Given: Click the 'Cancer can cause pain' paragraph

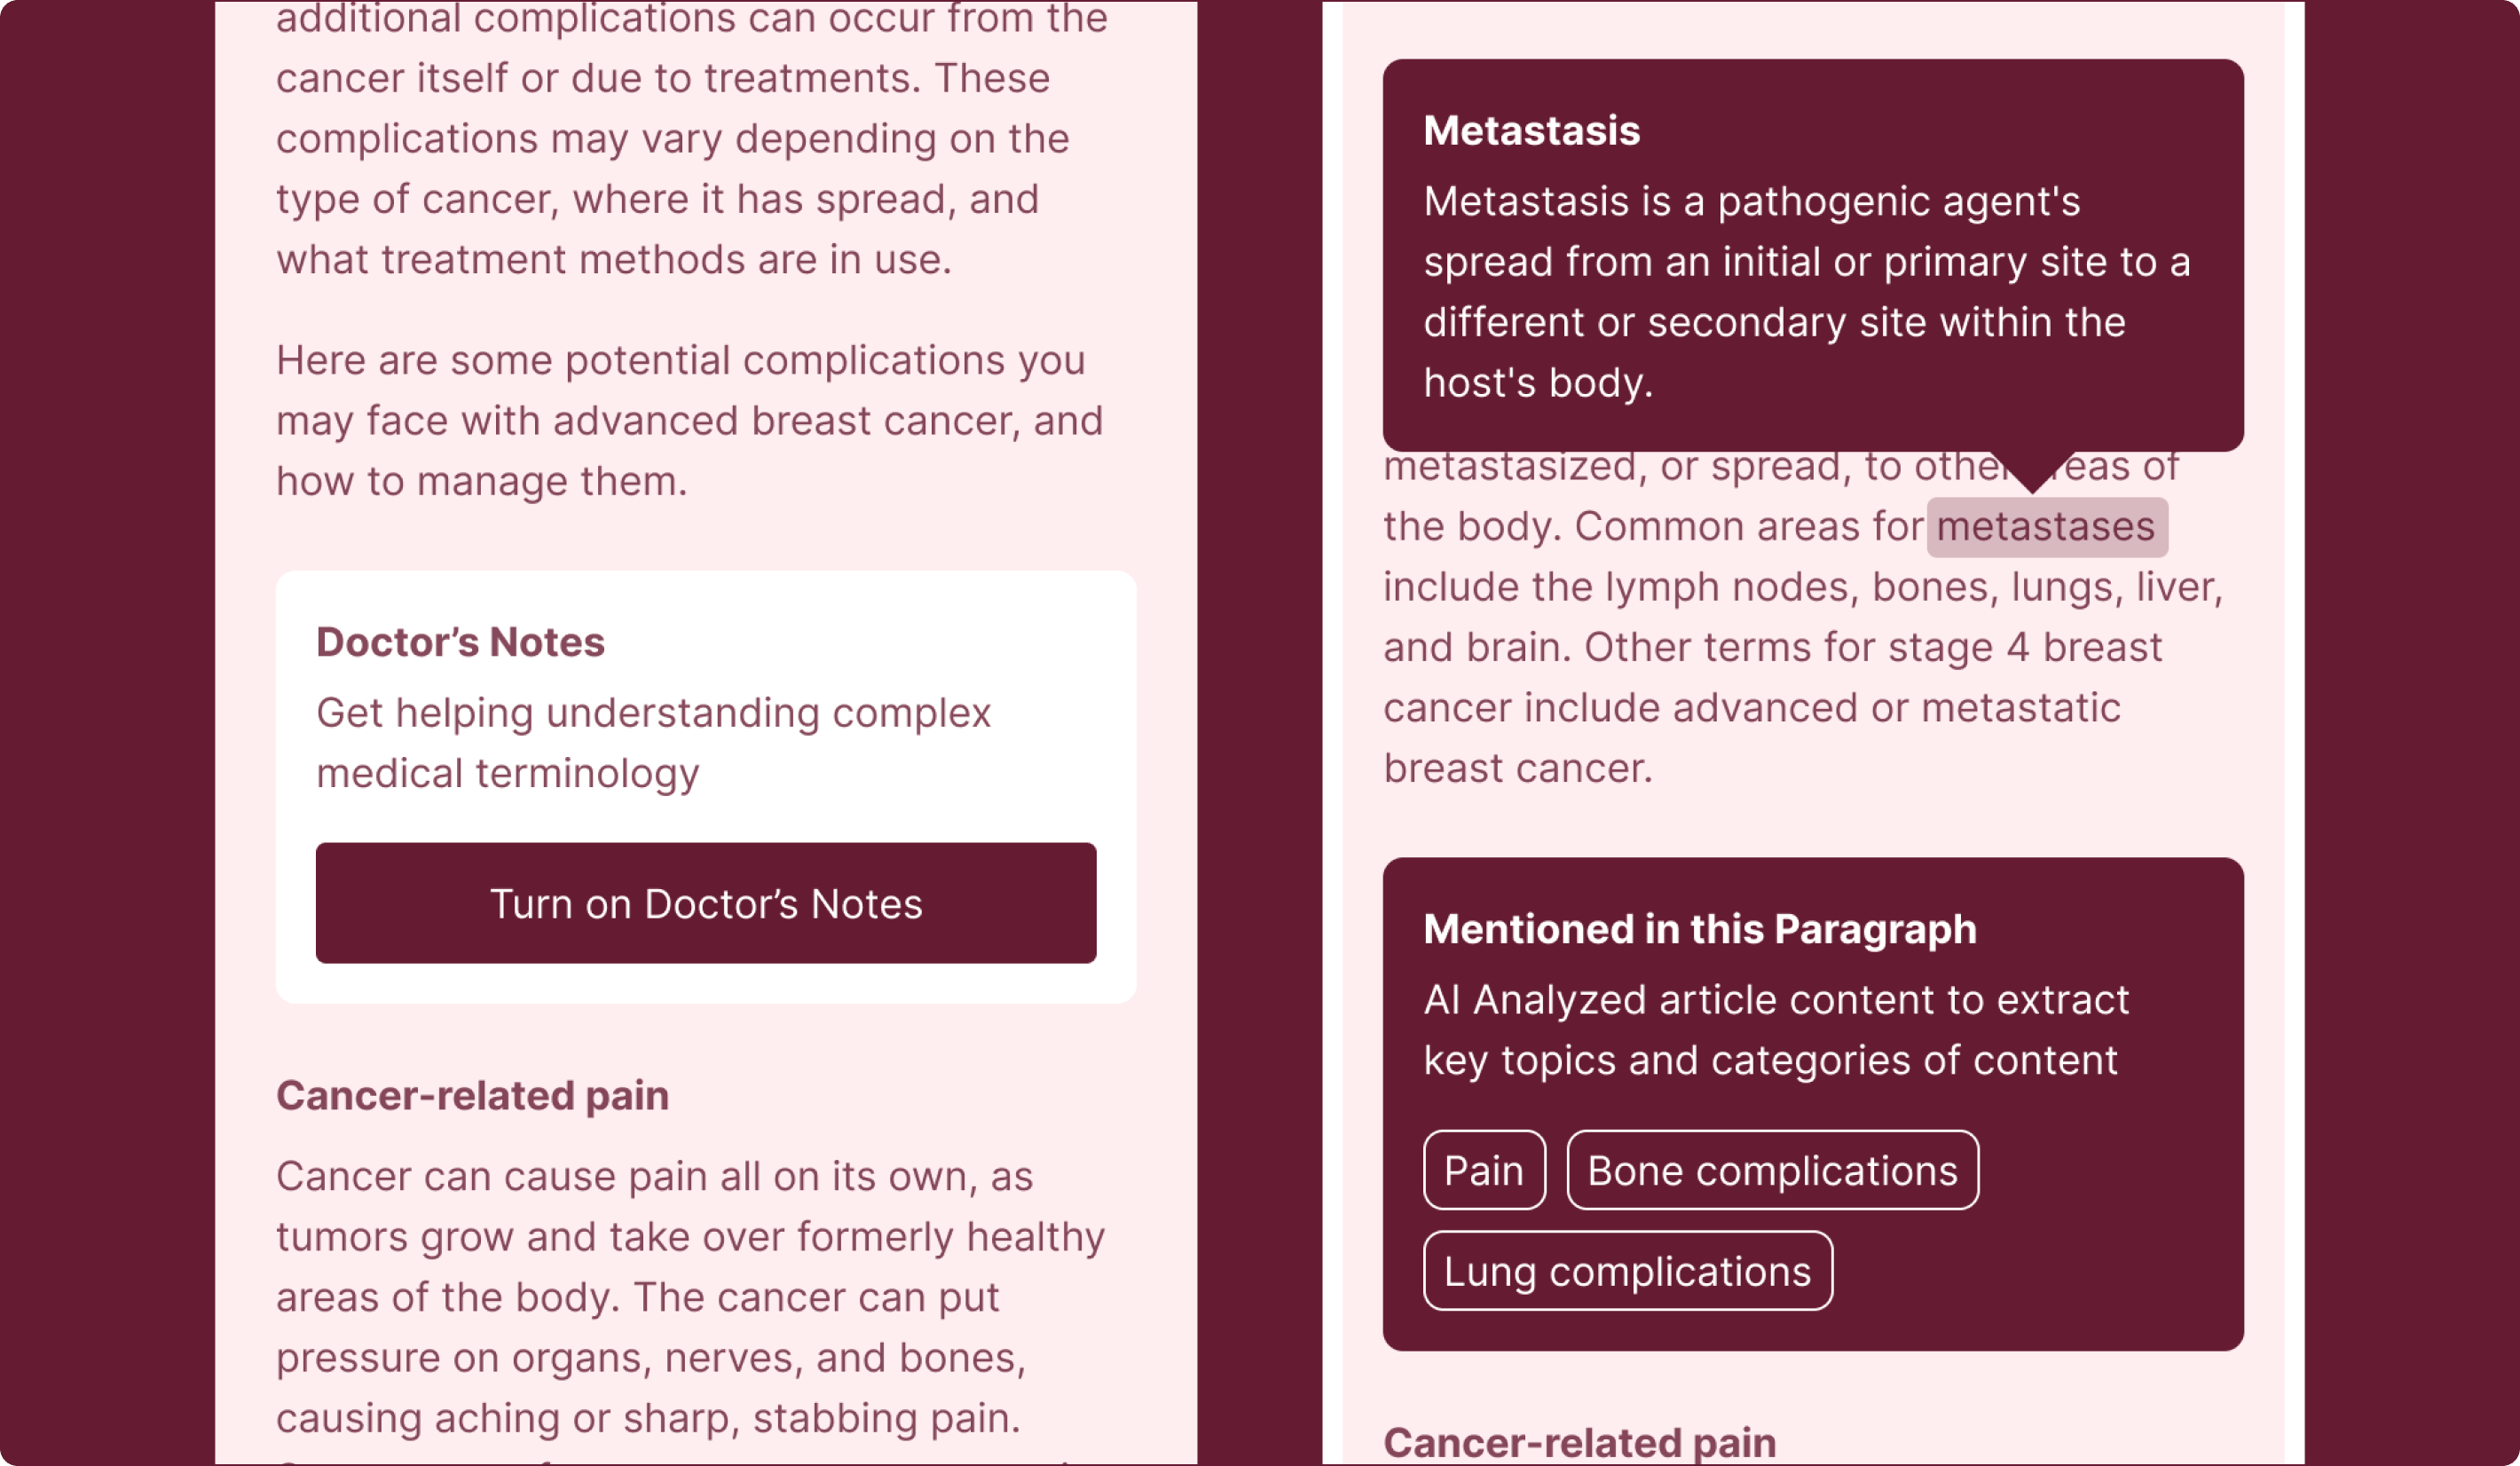Looking at the screenshot, I should [690, 1297].
